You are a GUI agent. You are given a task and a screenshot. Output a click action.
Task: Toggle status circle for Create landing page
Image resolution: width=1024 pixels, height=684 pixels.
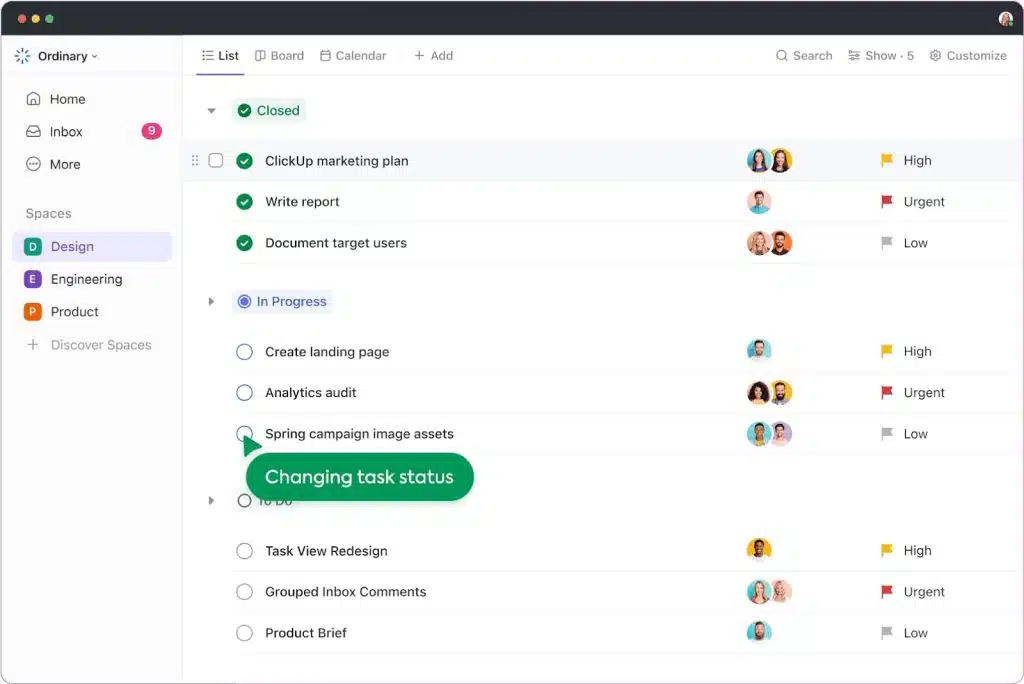coord(244,352)
